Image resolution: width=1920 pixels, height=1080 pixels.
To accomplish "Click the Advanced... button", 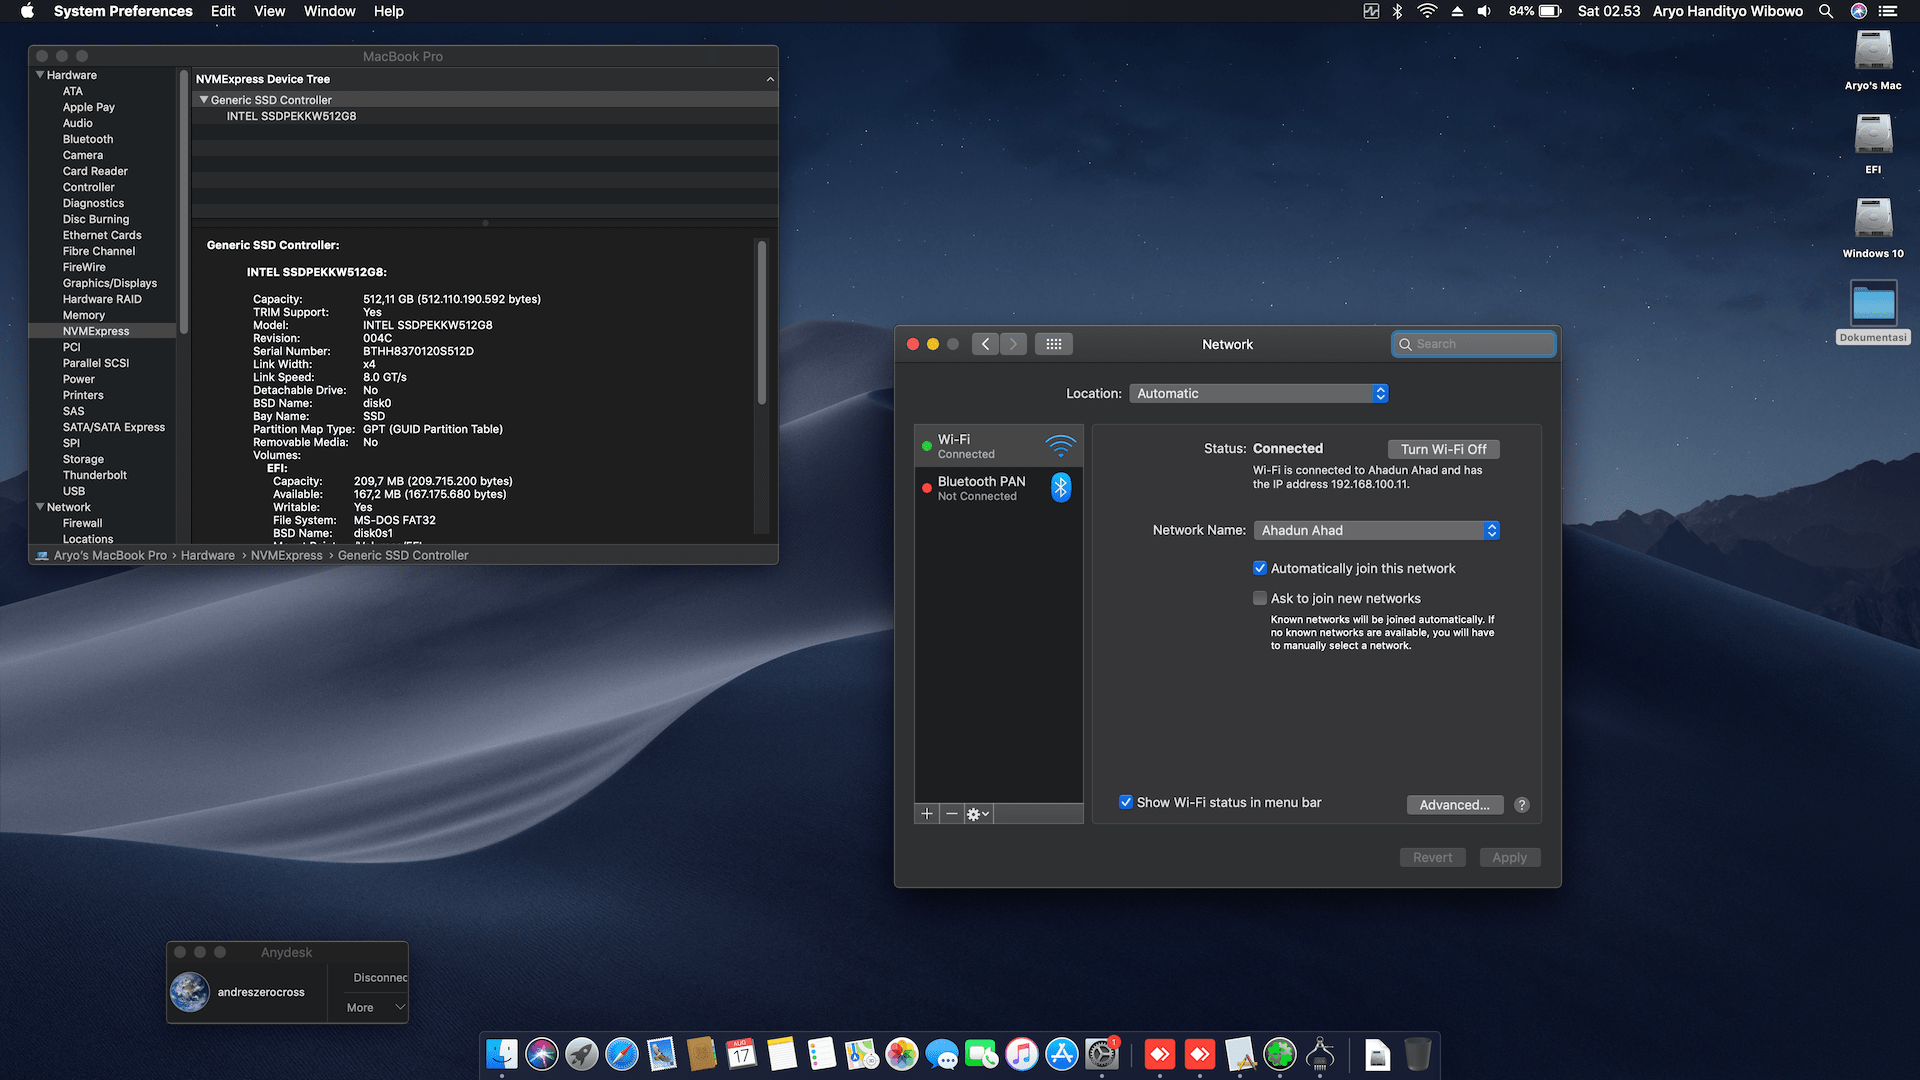I will (x=1454, y=805).
